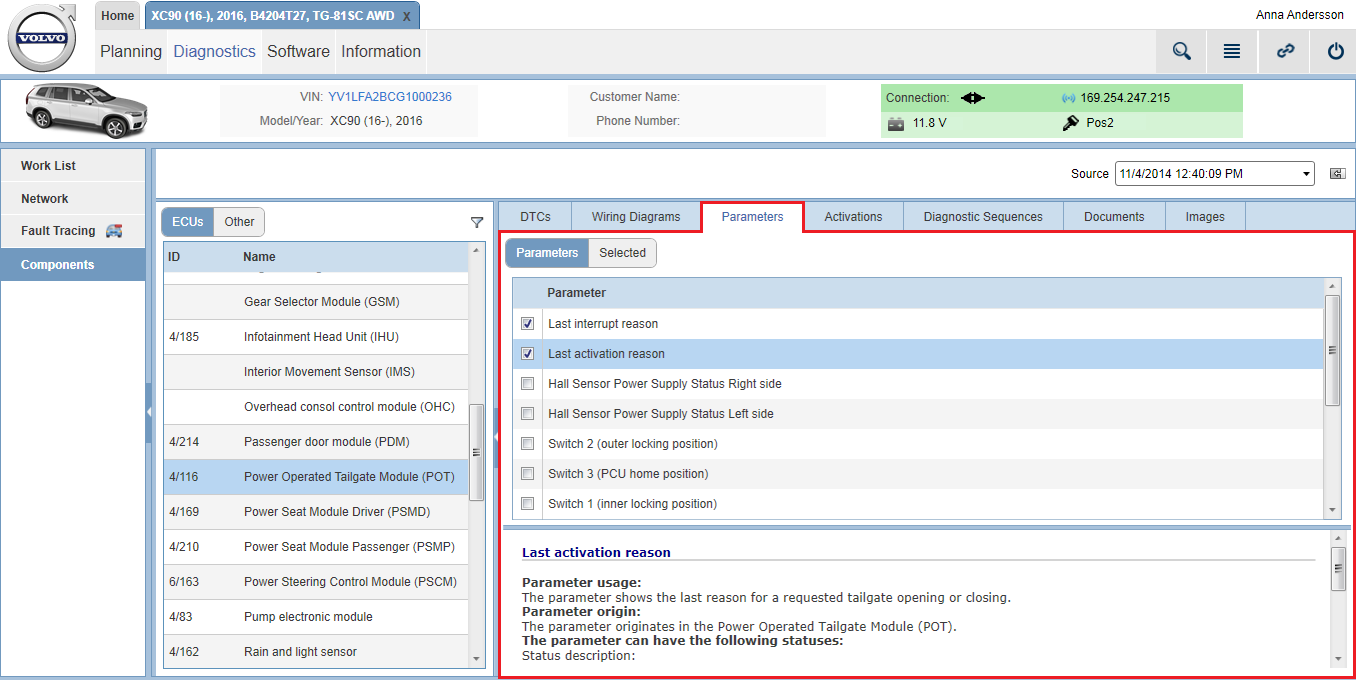Switch to the Wiring Diagrams tab
This screenshot has width=1356, height=680.
coord(636,217)
